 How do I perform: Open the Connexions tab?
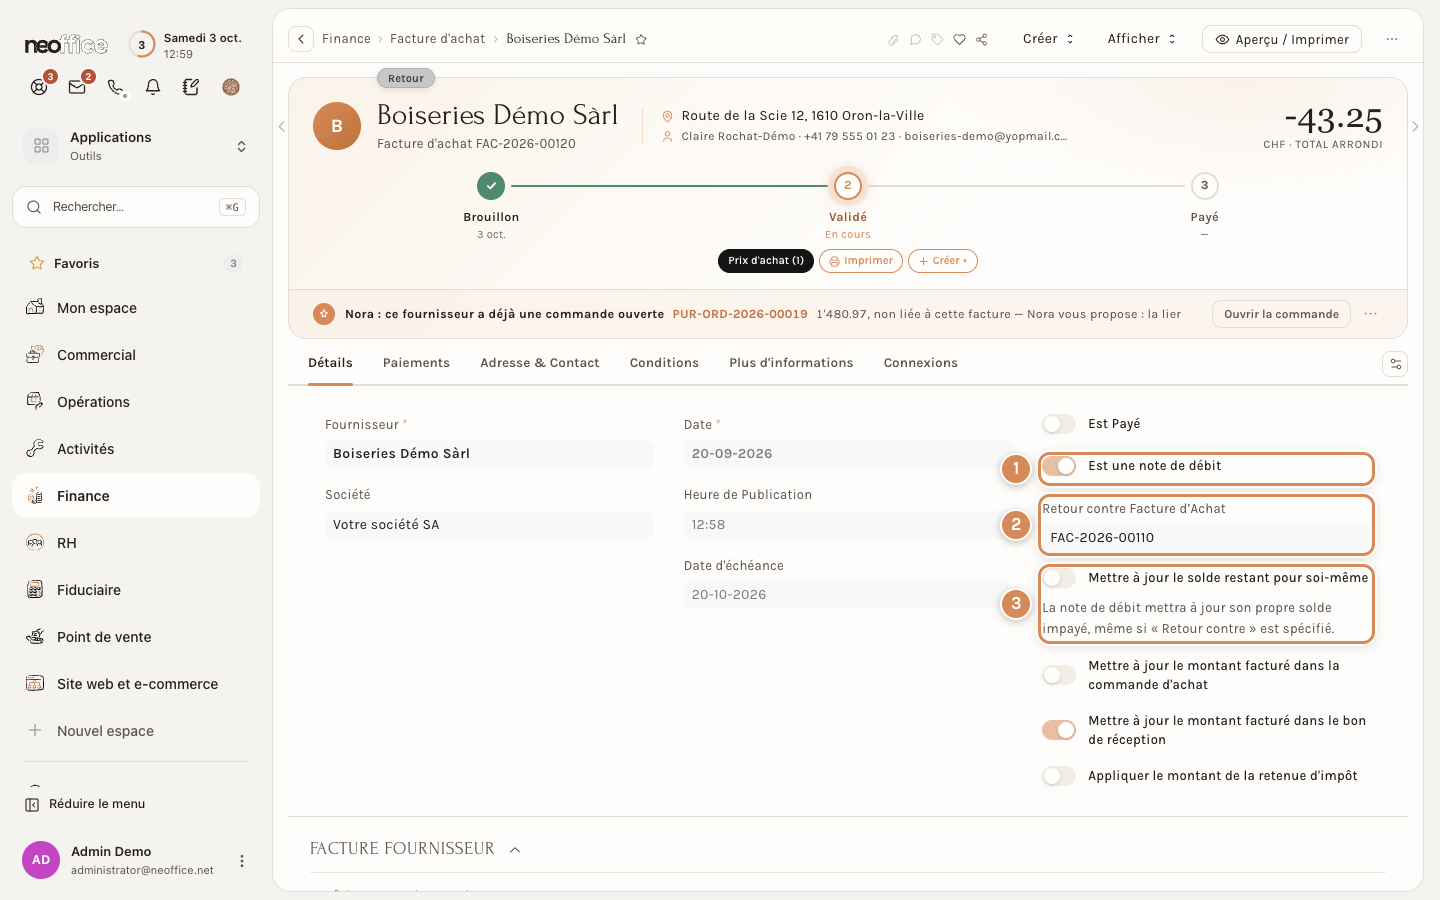[x=921, y=363]
